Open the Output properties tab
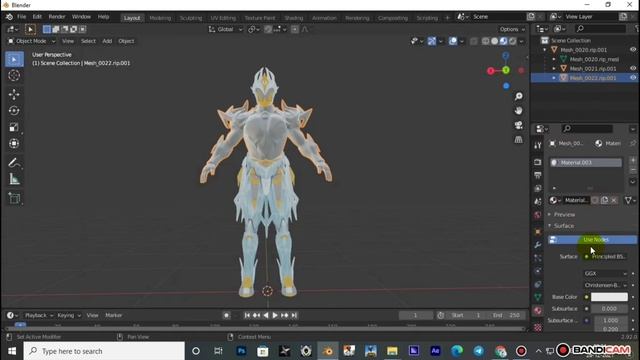The height and width of the screenshot is (360, 640). tap(538, 175)
